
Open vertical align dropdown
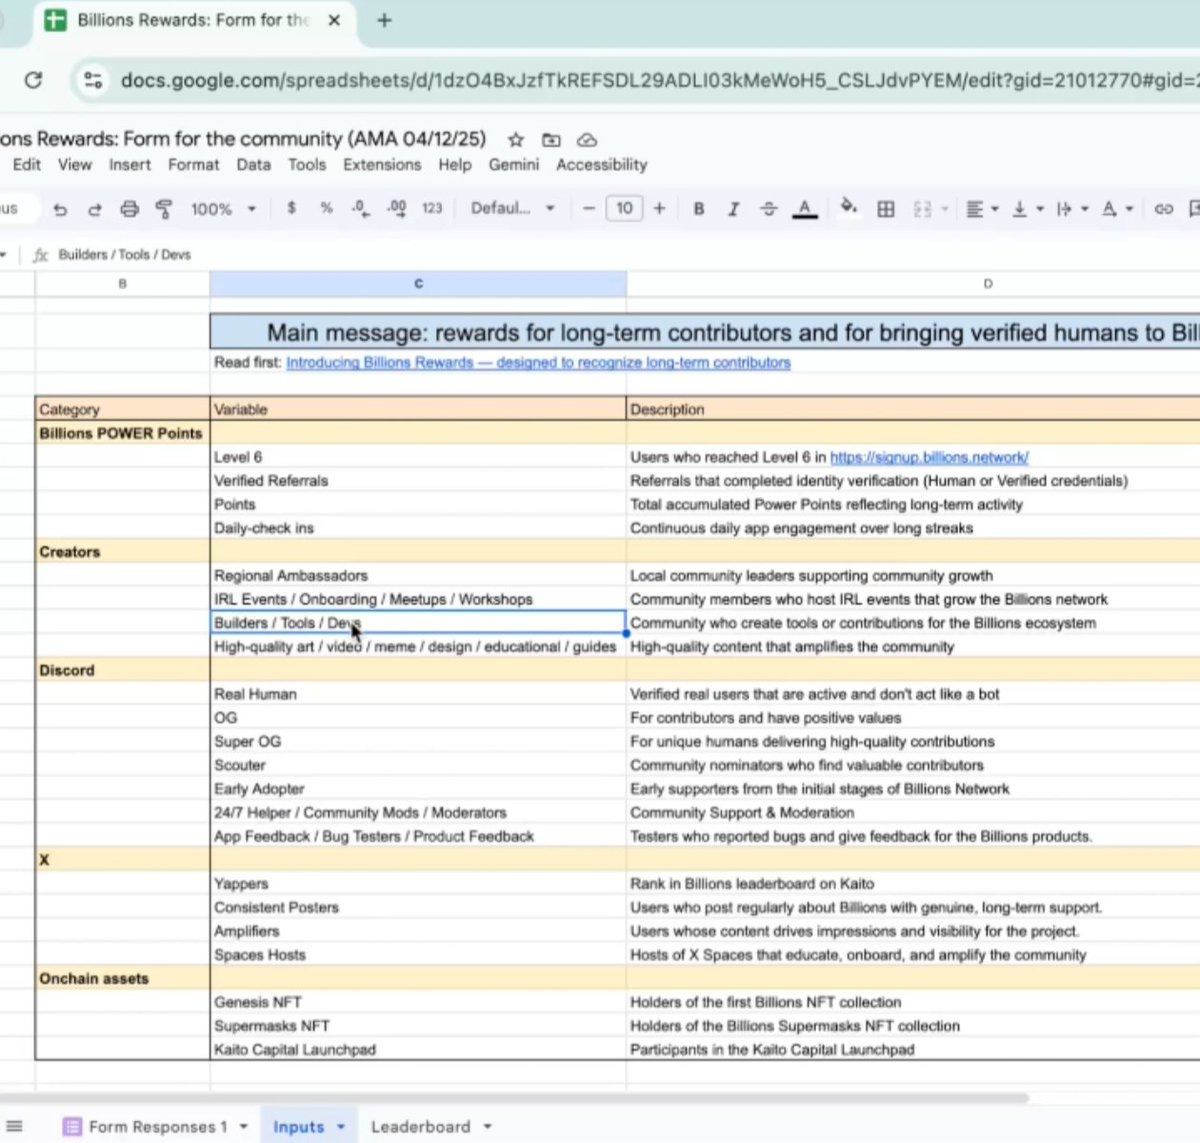[x=1027, y=209]
